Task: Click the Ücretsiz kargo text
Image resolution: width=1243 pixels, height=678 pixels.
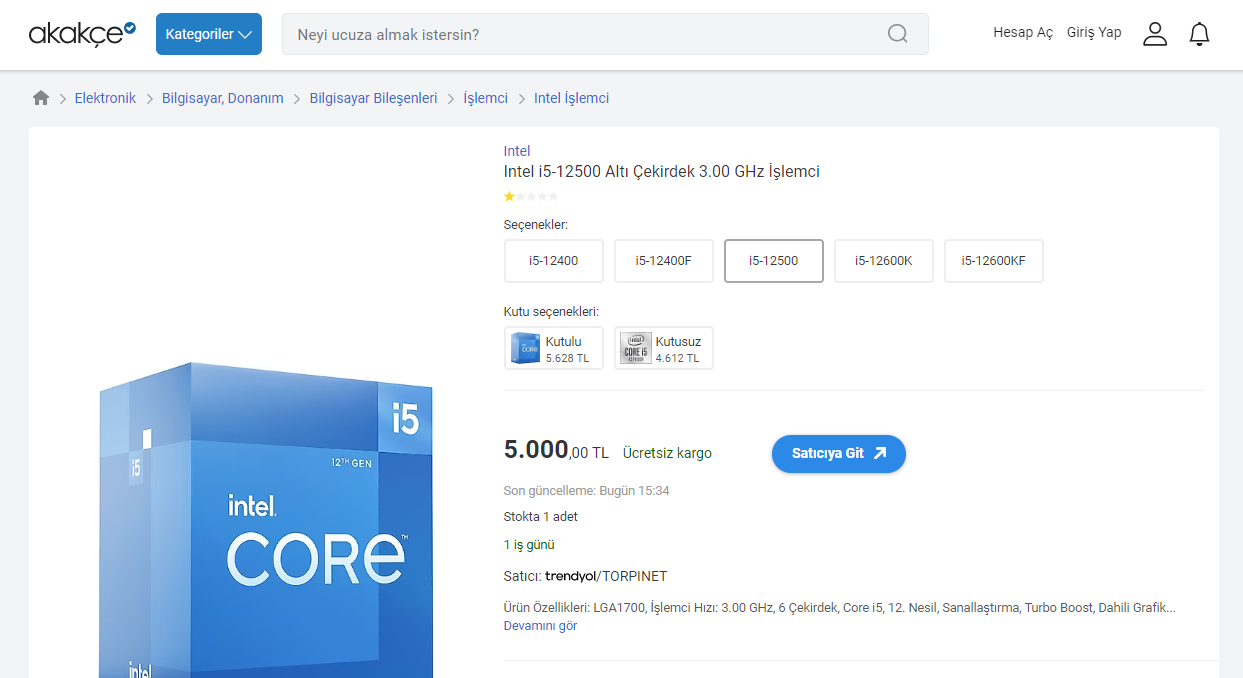Action: 667,453
